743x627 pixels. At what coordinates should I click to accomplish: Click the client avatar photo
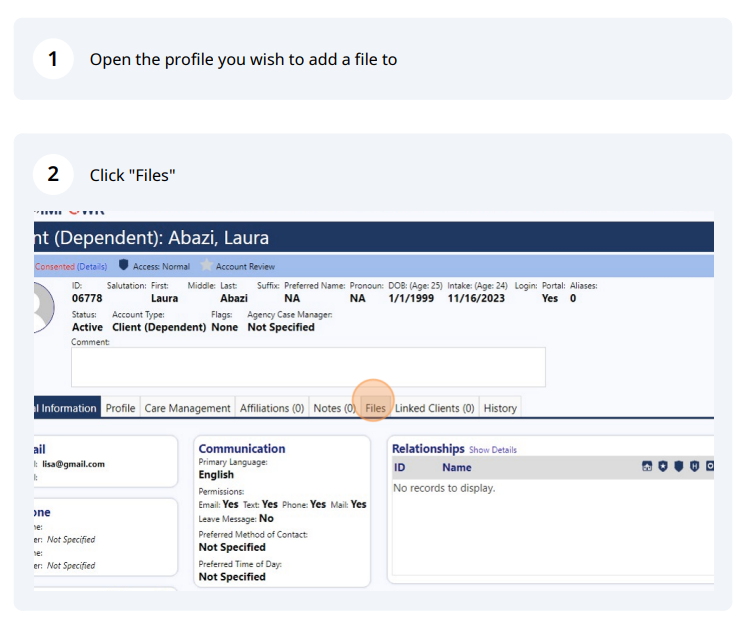pos(44,308)
